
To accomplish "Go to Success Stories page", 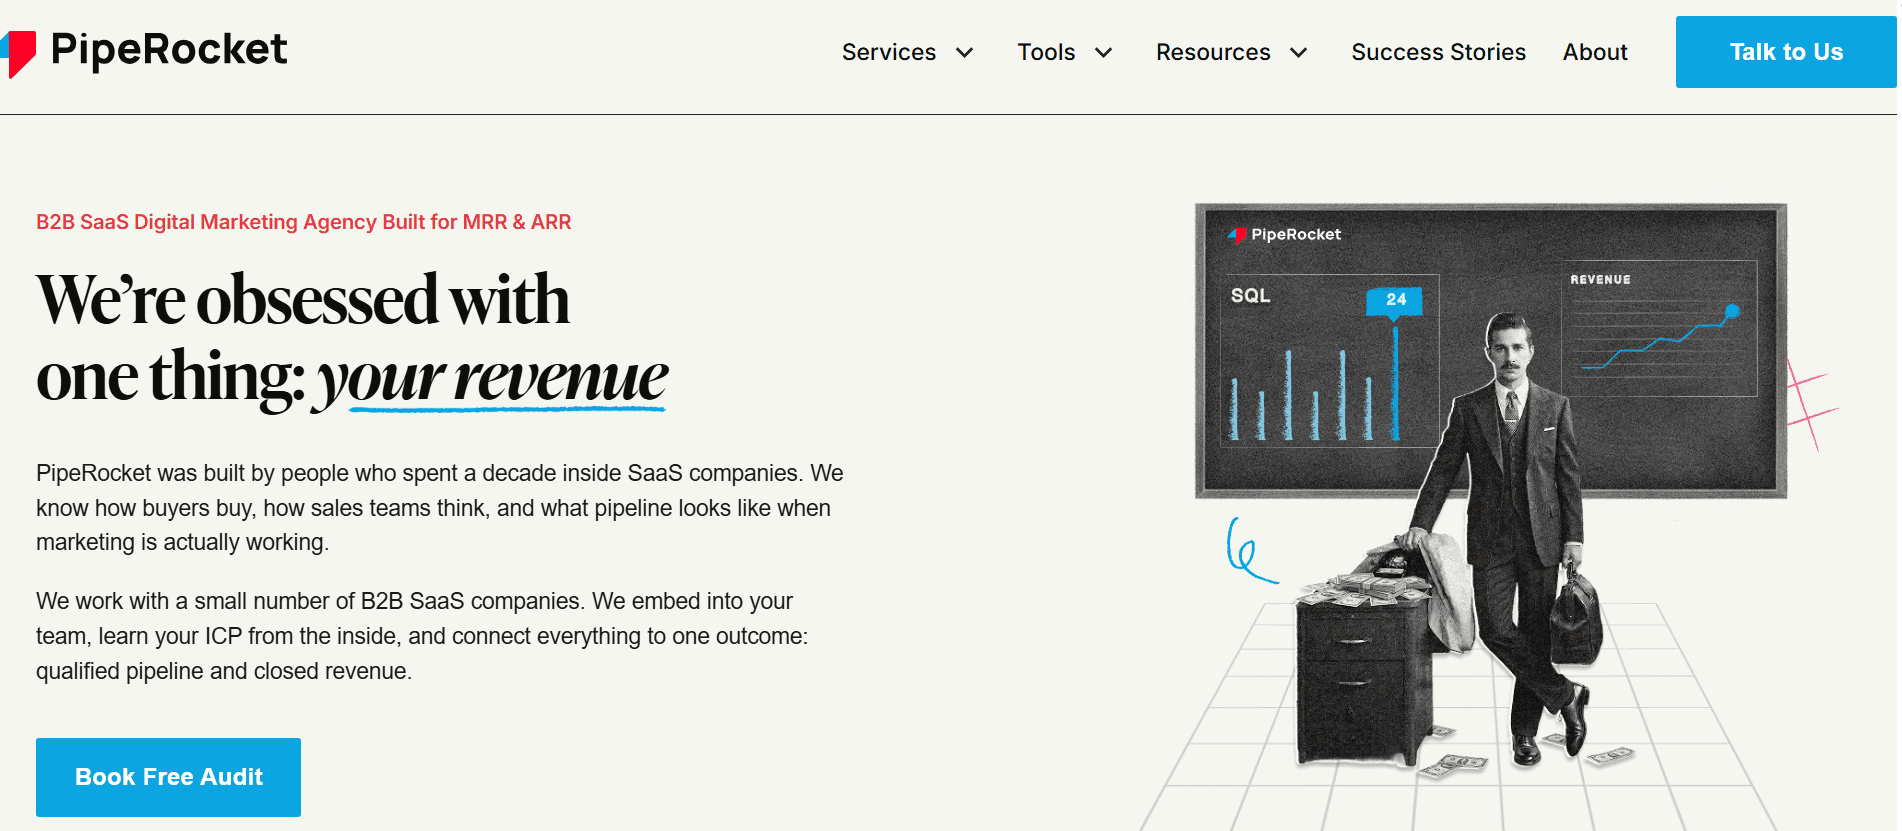I will (x=1438, y=52).
